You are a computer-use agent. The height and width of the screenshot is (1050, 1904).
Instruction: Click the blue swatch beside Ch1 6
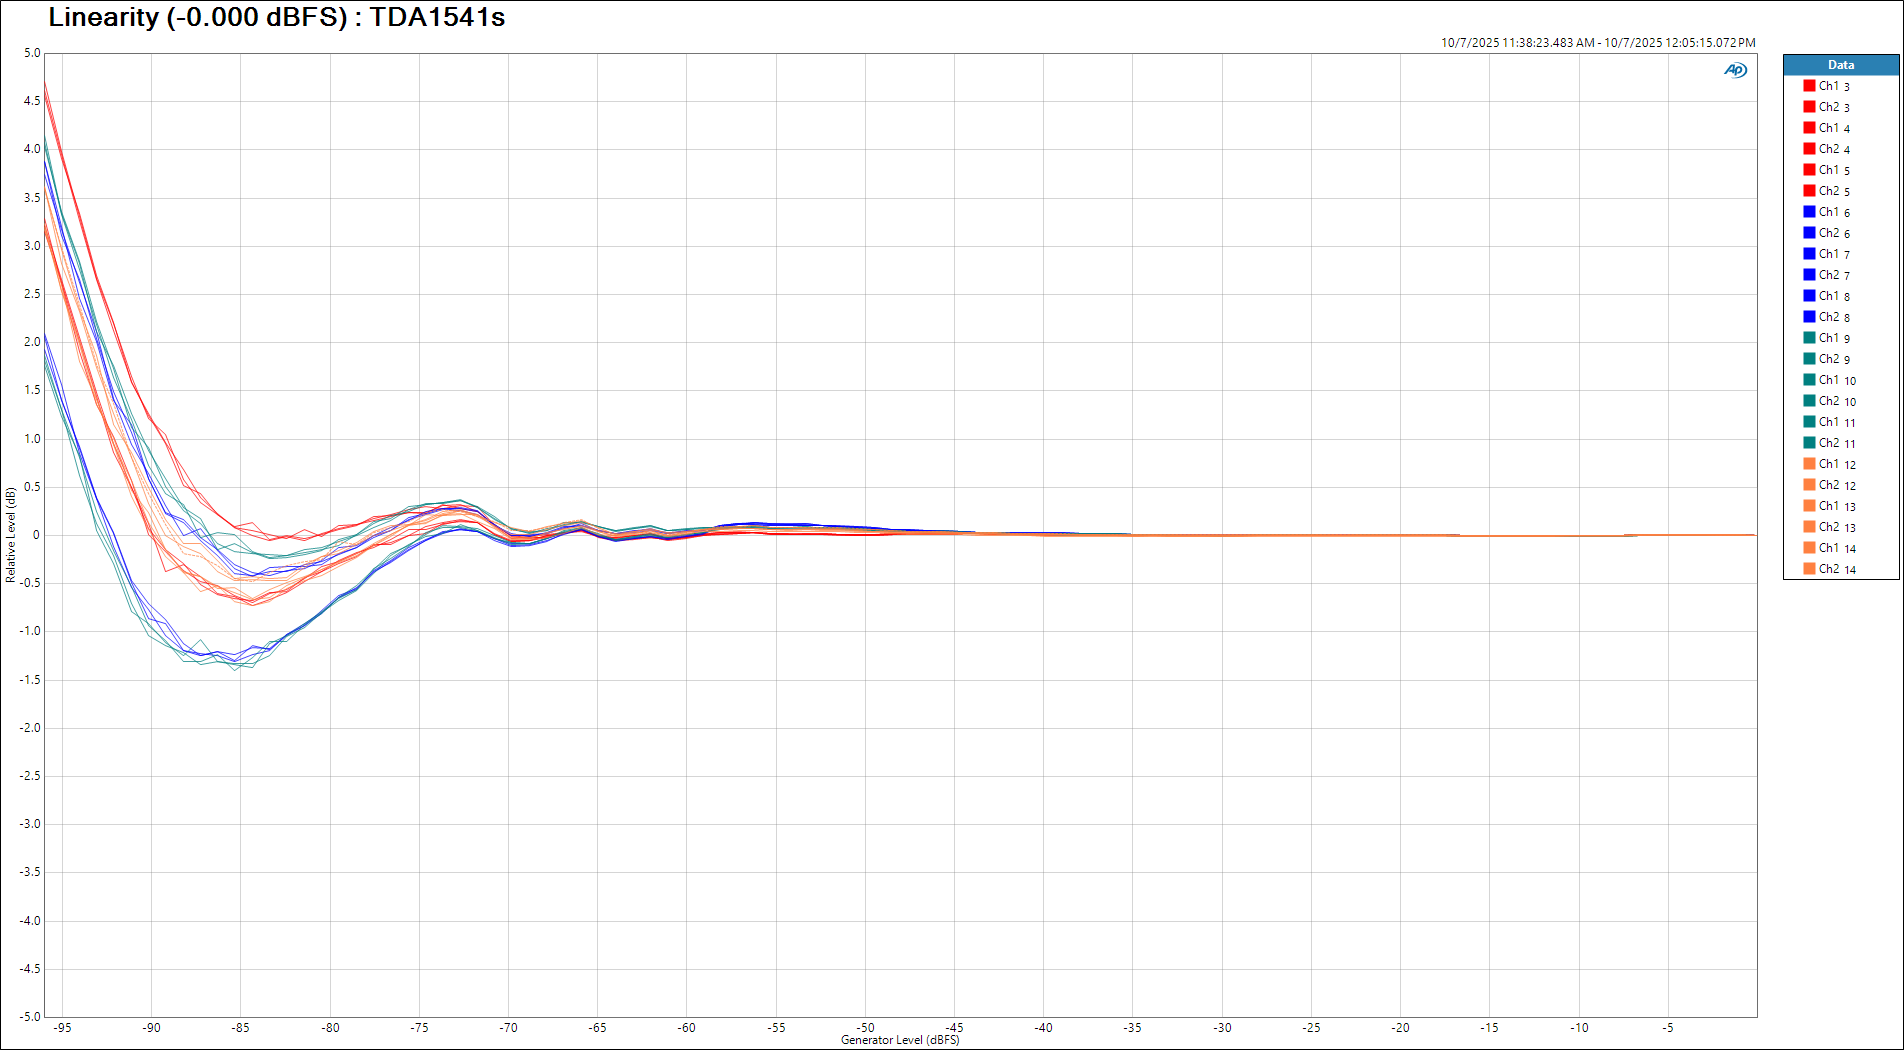(1809, 212)
